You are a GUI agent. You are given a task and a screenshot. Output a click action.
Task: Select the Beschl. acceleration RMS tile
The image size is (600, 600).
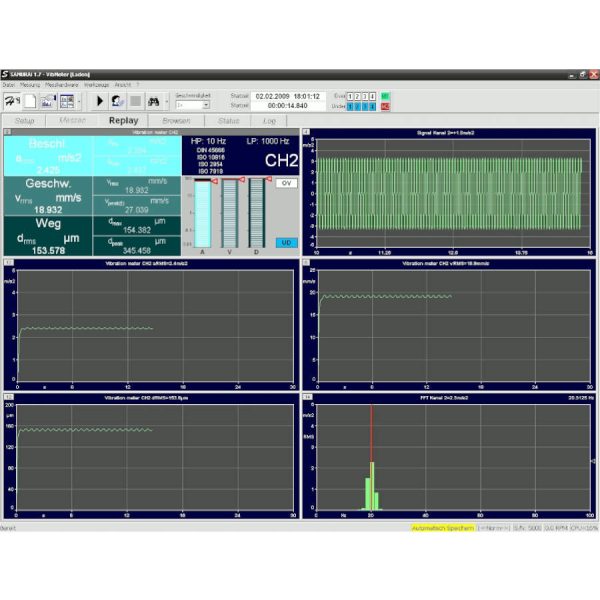48,156
